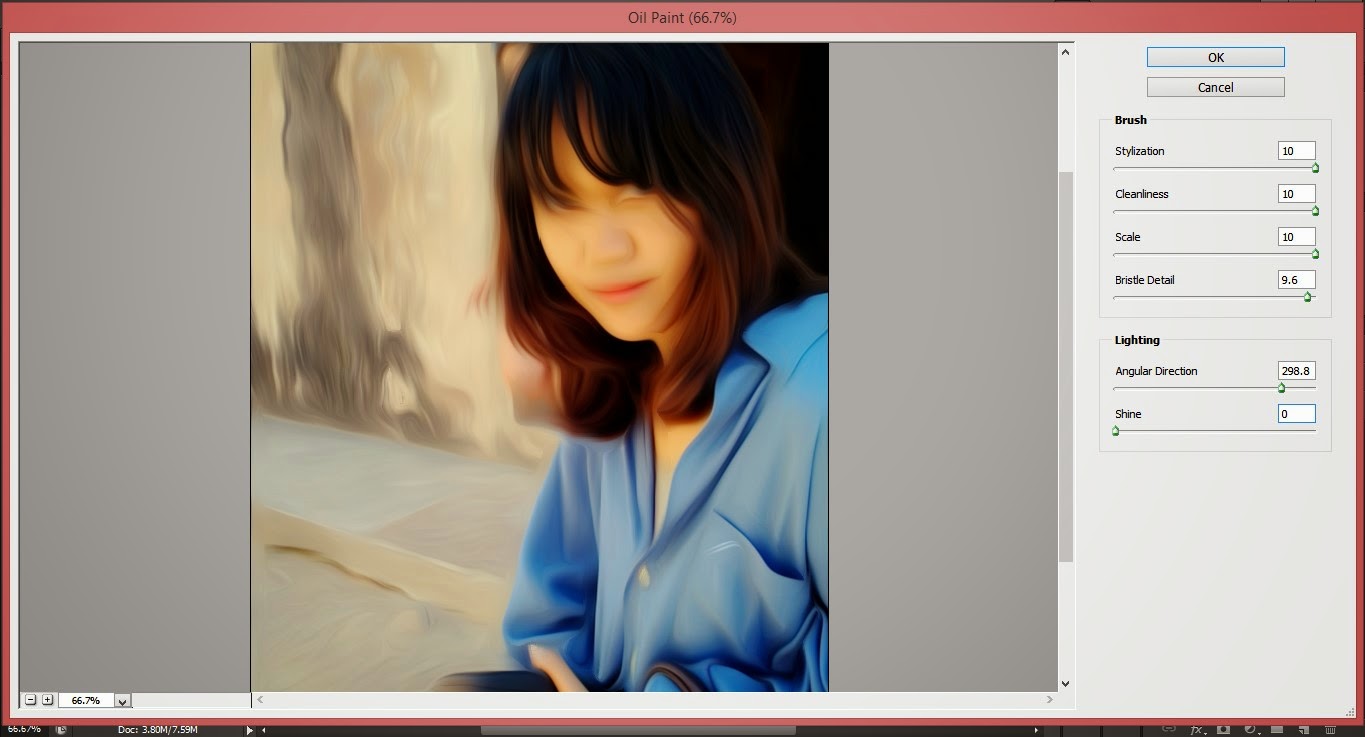Click the status bar arrow icon
This screenshot has height=737, width=1365.
(x=249, y=729)
